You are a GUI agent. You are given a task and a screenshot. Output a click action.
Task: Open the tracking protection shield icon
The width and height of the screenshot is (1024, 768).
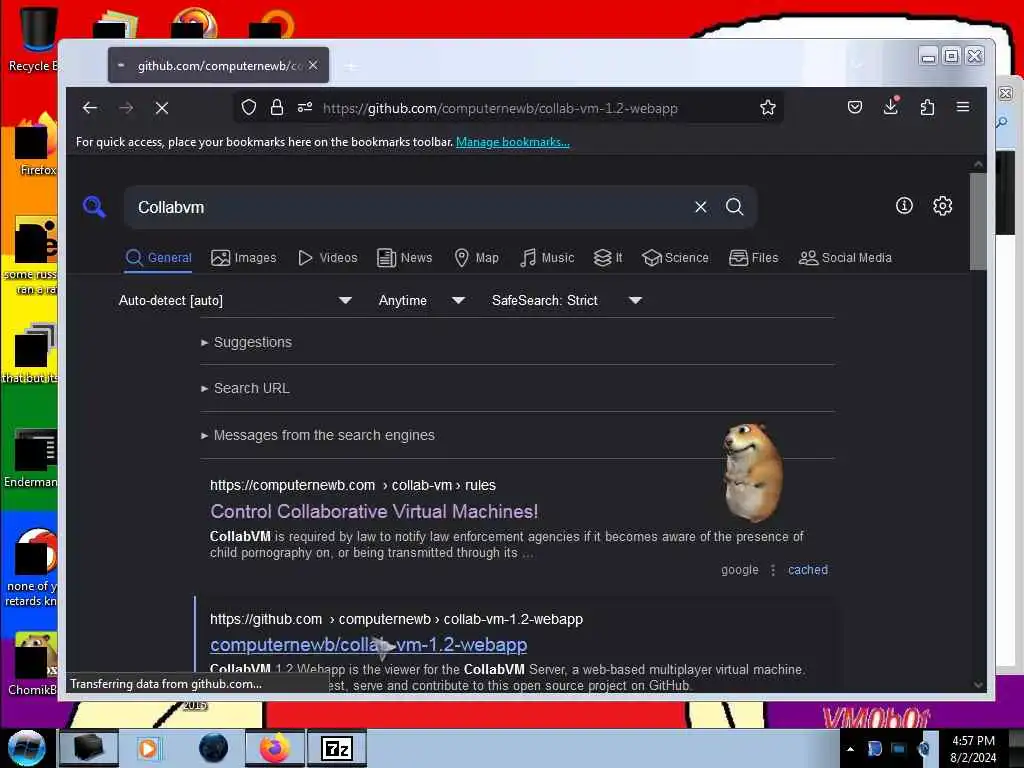click(249, 107)
